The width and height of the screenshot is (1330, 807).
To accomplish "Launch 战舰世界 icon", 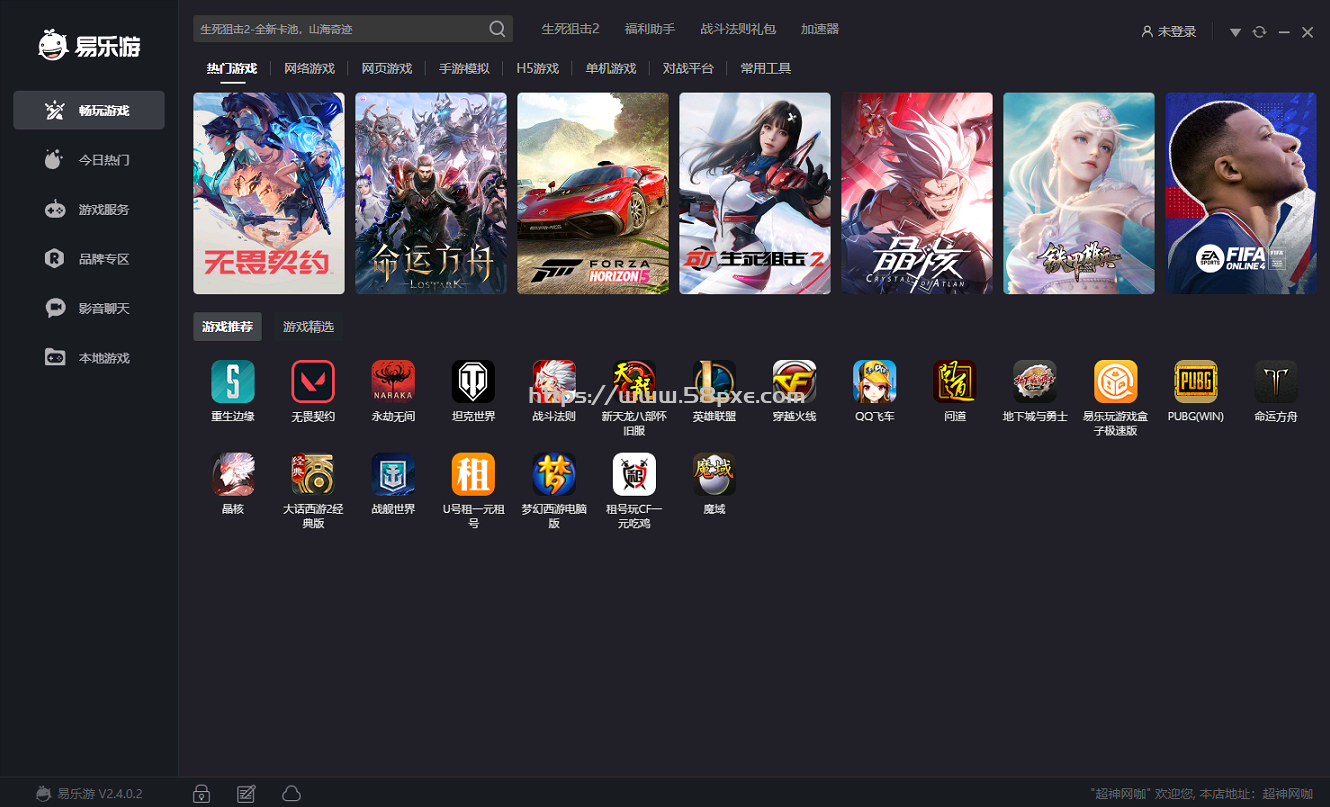I will point(393,475).
